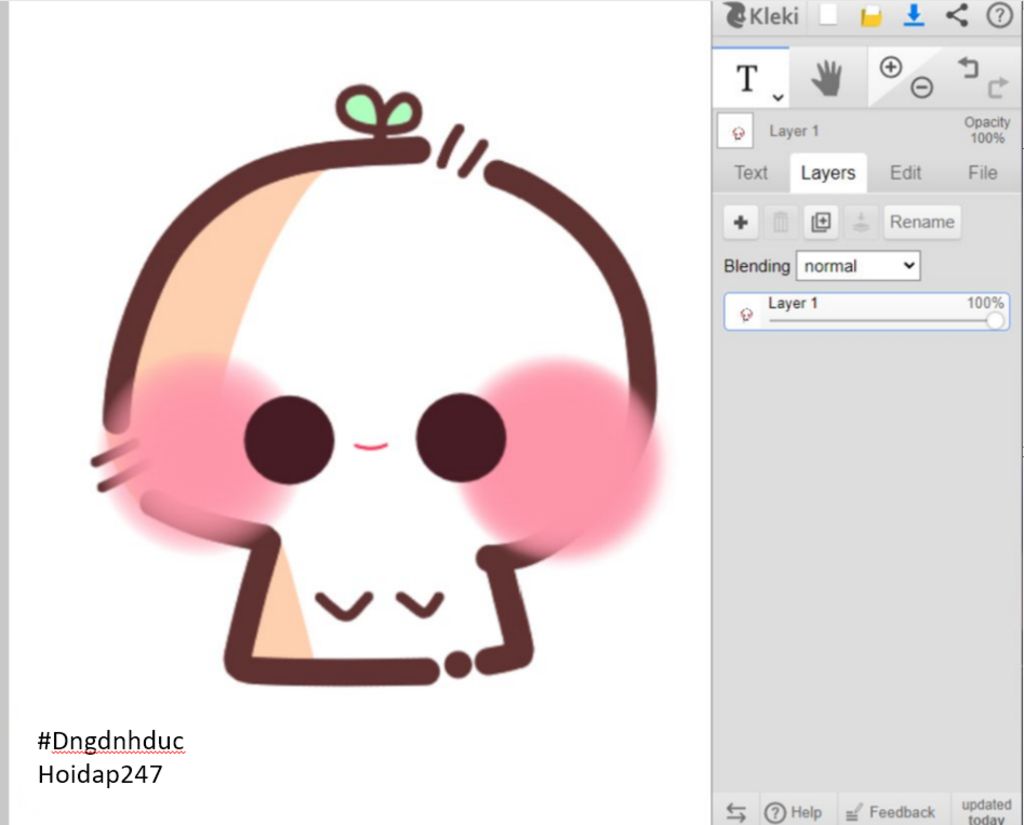Open help question mark icon at top
Image resolution: width=1024 pixels, height=825 pixels.
(999, 15)
